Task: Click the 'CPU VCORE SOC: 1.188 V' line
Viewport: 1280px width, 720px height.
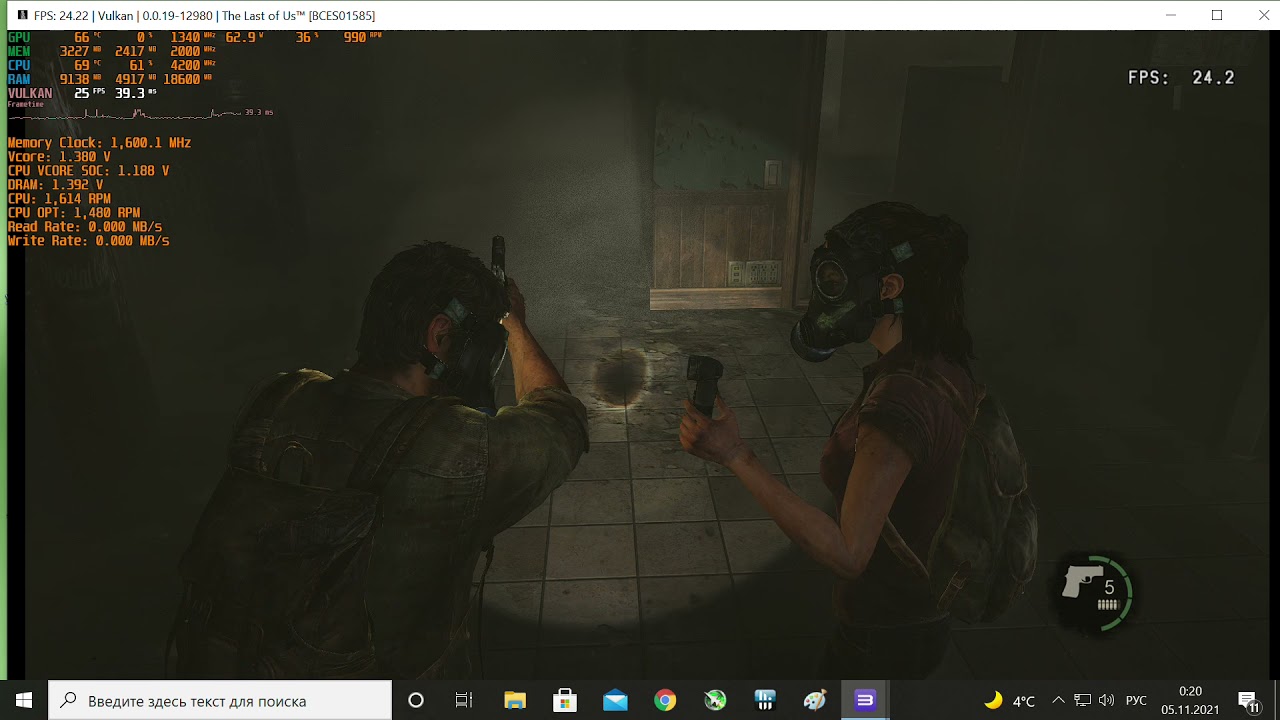Action: [x=88, y=171]
